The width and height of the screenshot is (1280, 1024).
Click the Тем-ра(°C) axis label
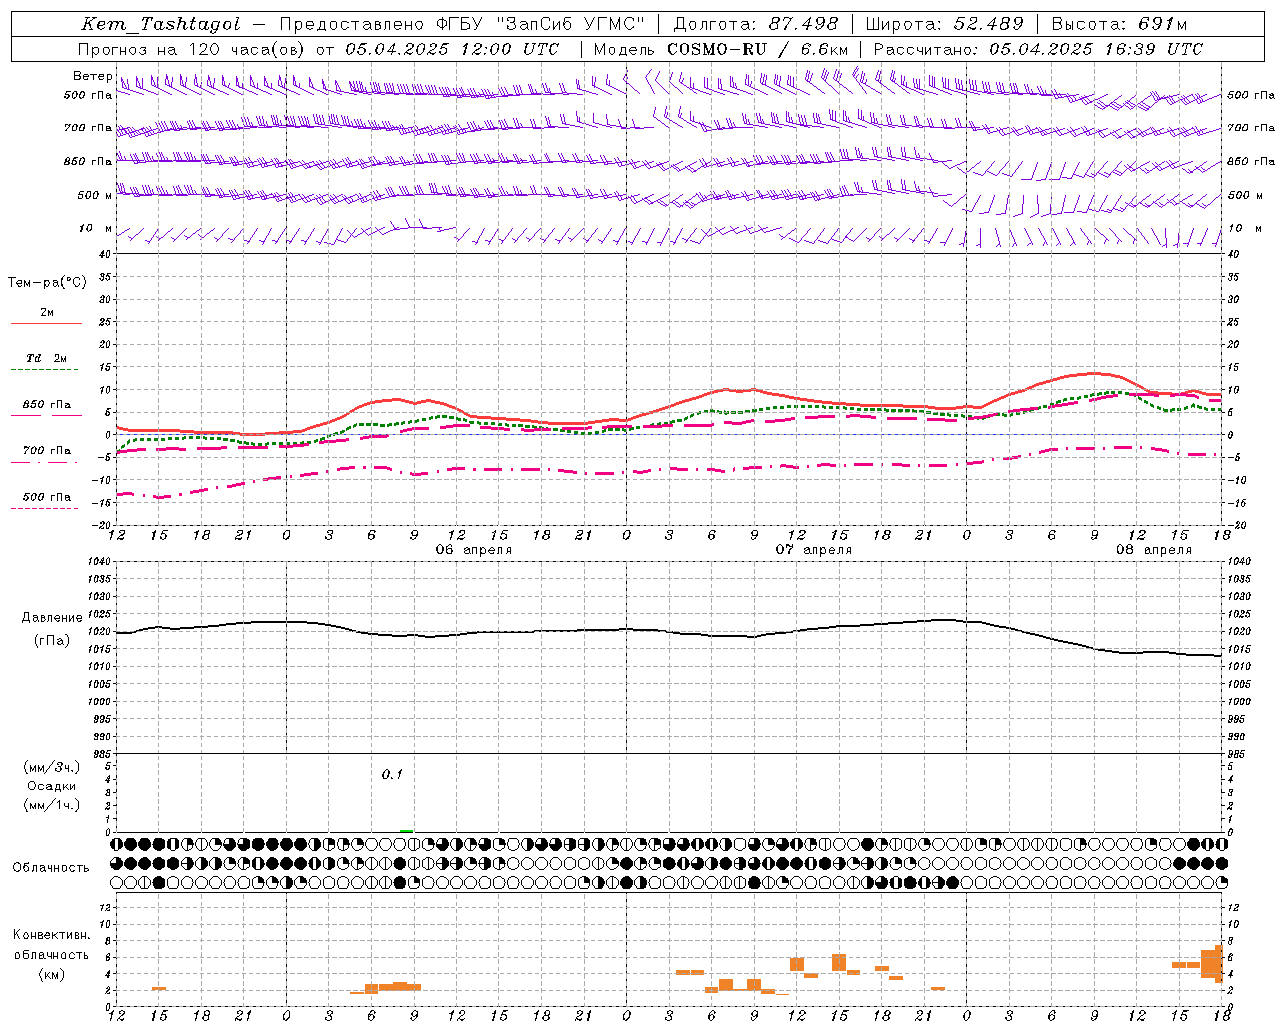click(x=47, y=282)
